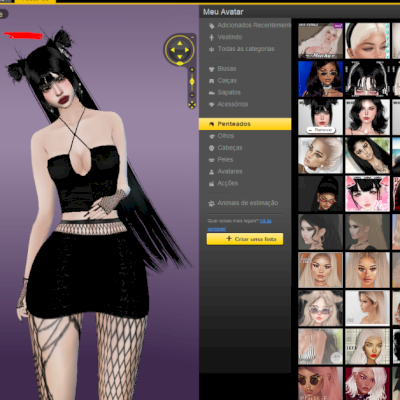
Task: Pan camera left with the left arrow
Action: 173,50
